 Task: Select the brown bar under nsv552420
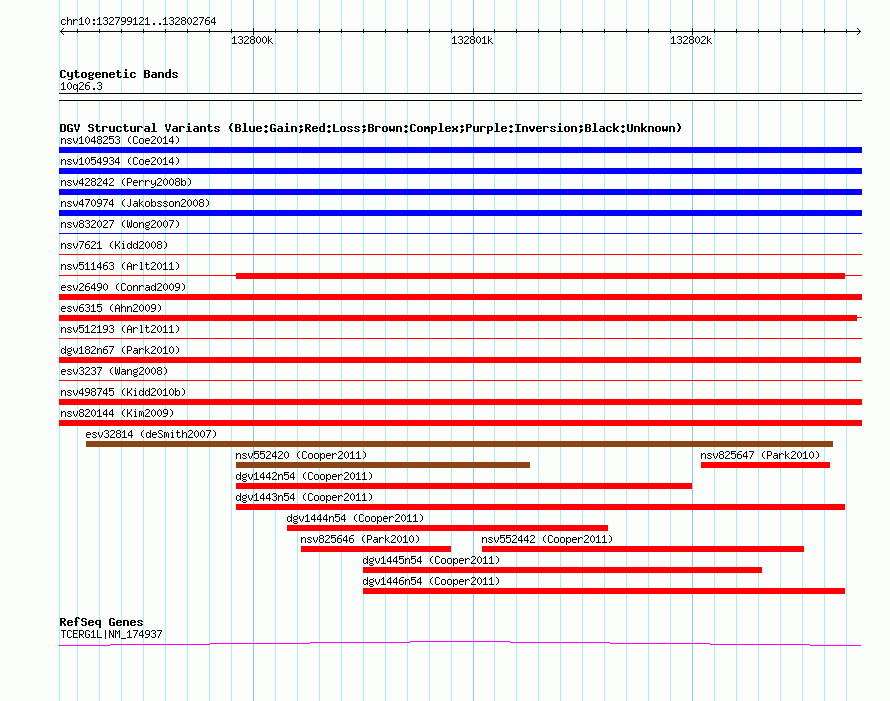[383, 465]
